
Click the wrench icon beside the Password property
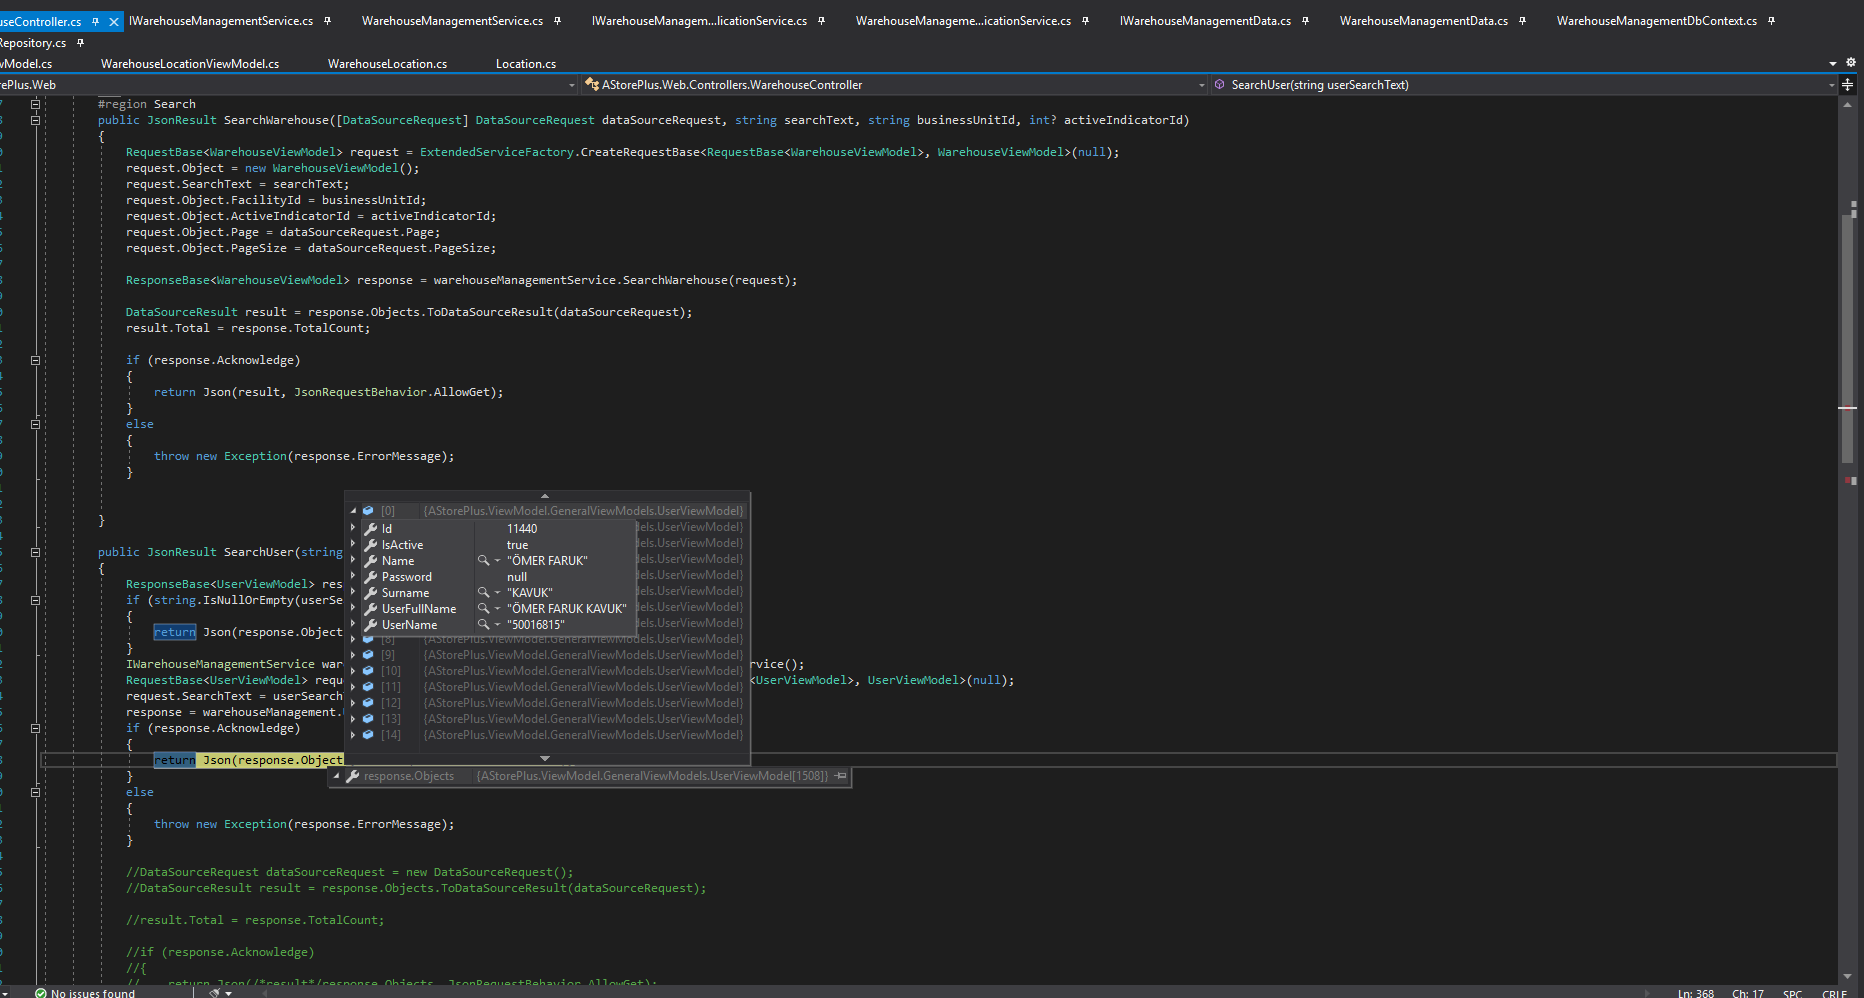coord(371,577)
